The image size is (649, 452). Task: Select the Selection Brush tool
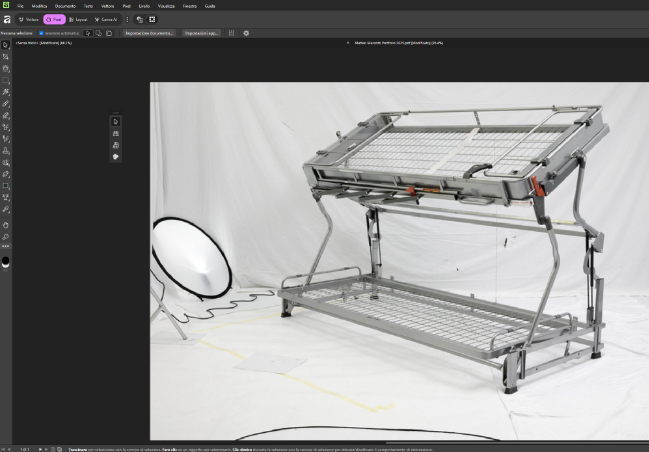[5, 69]
